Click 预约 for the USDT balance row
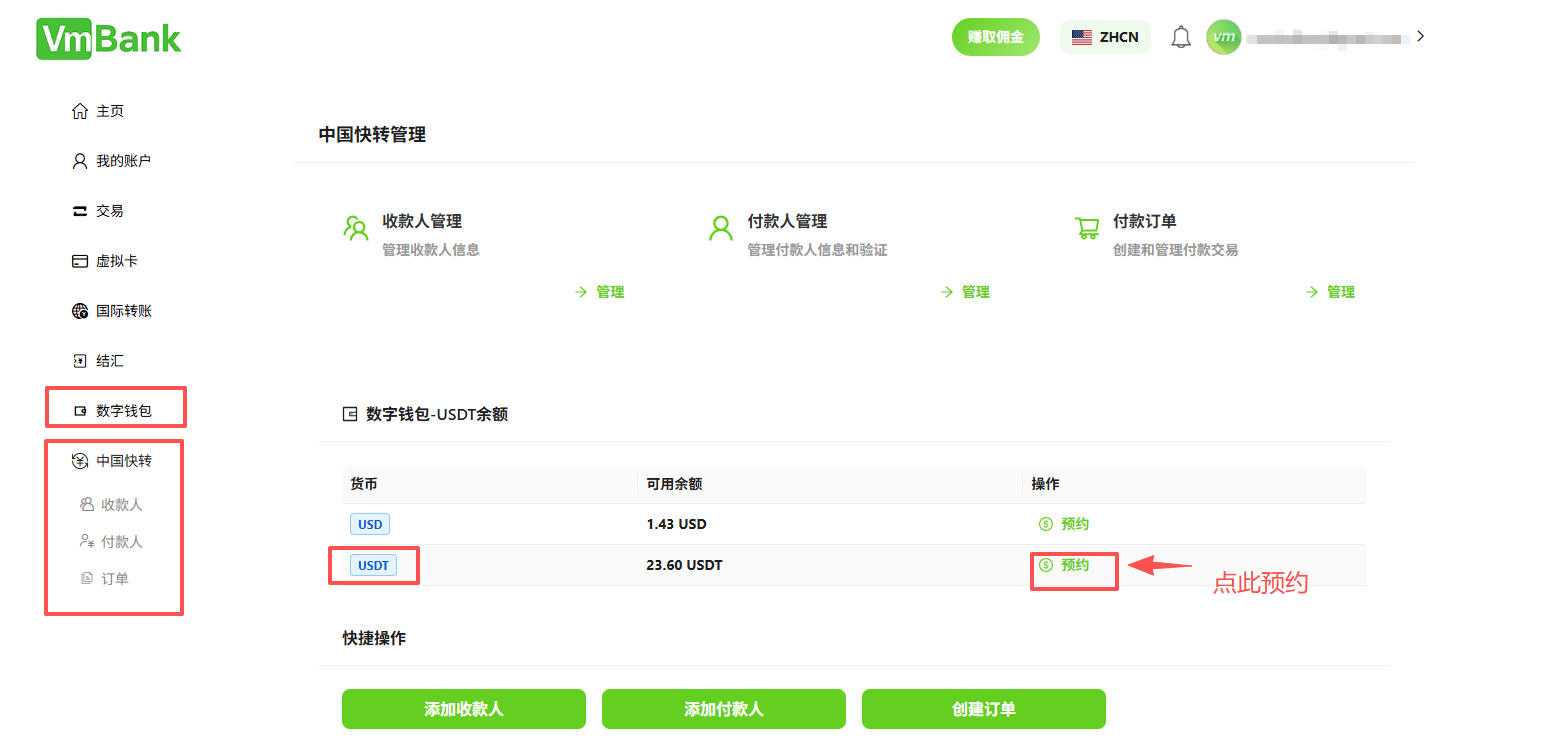 pos(1073,571)
